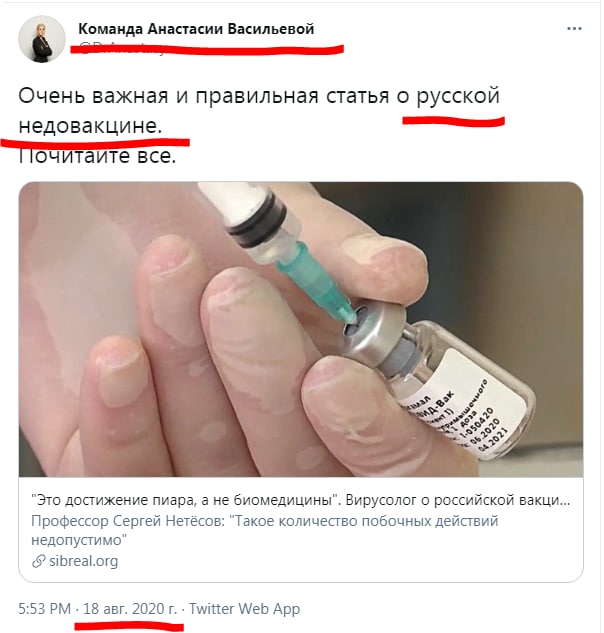Open the article headline "Это достижение пиара"

click(x=300, y=501)
